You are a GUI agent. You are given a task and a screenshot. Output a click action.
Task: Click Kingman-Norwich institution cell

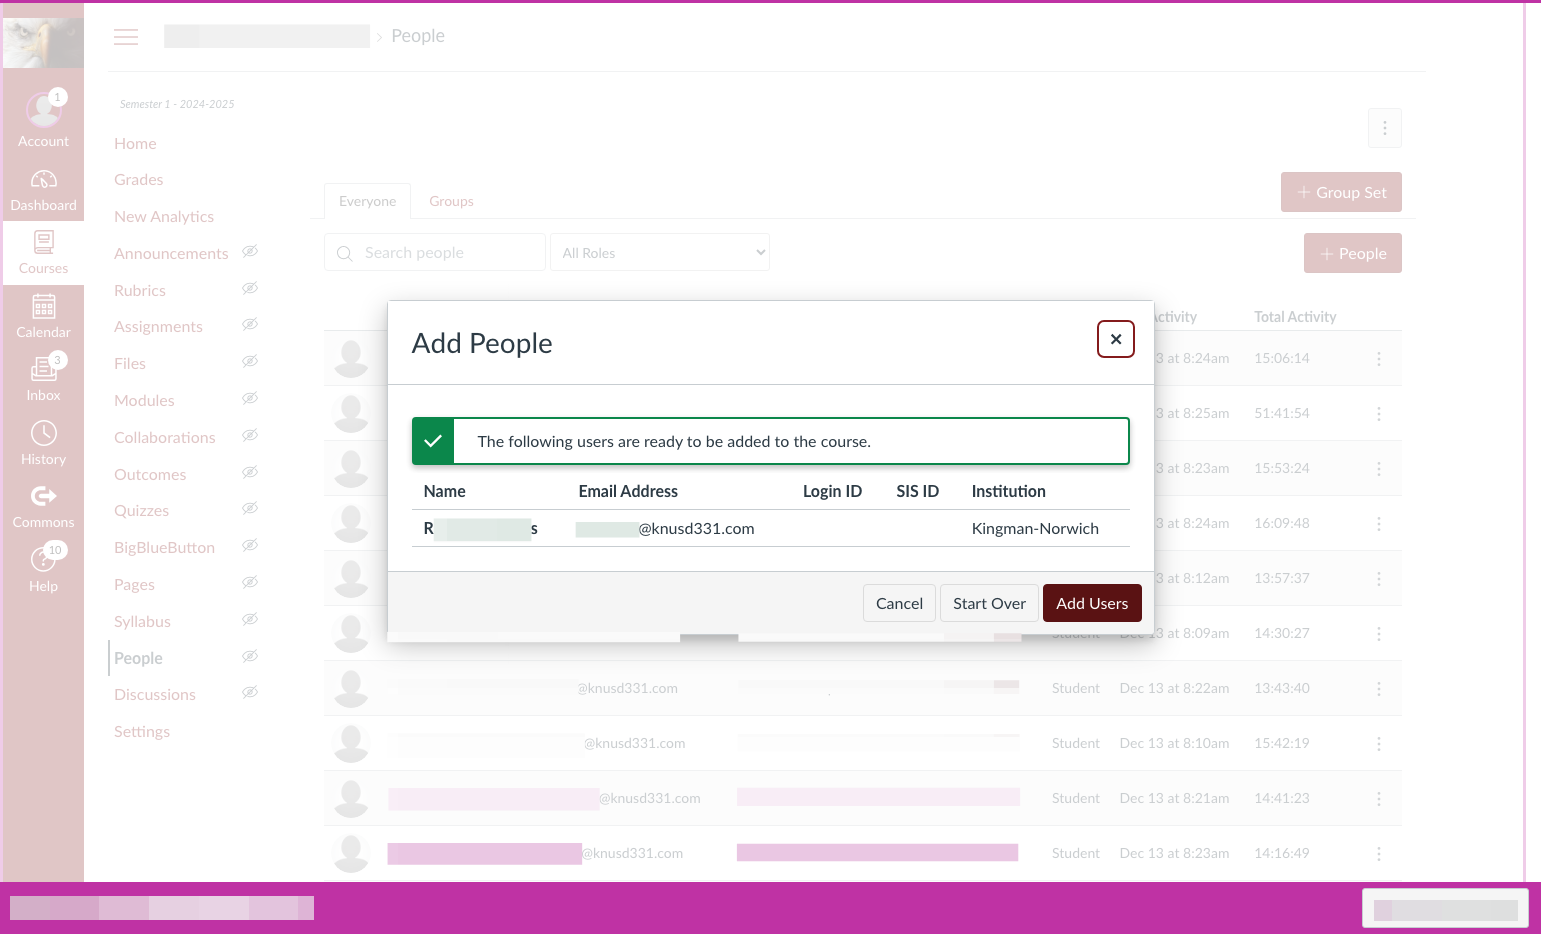pos(1035,528)
